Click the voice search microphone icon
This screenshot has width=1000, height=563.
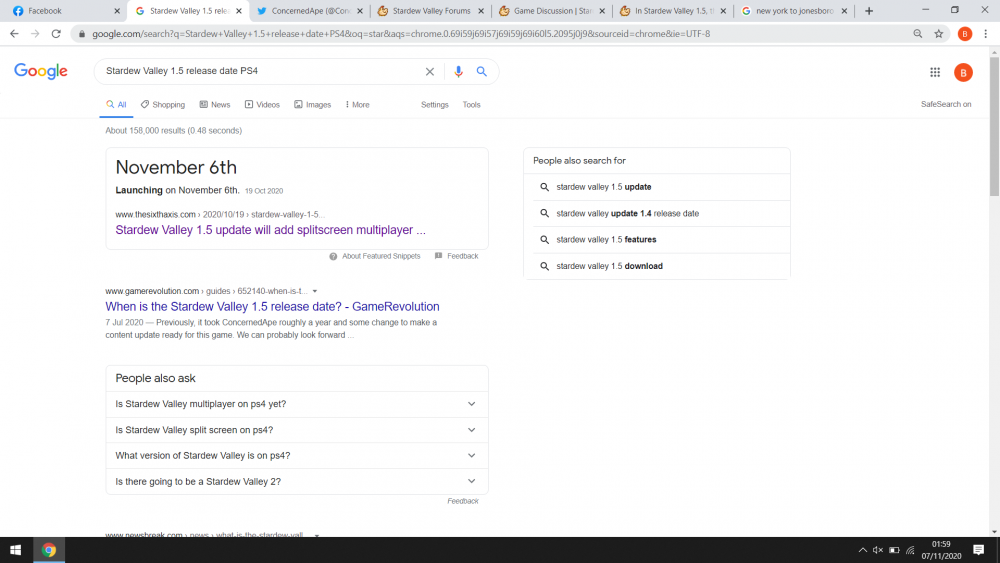click(x=459, y=72)
